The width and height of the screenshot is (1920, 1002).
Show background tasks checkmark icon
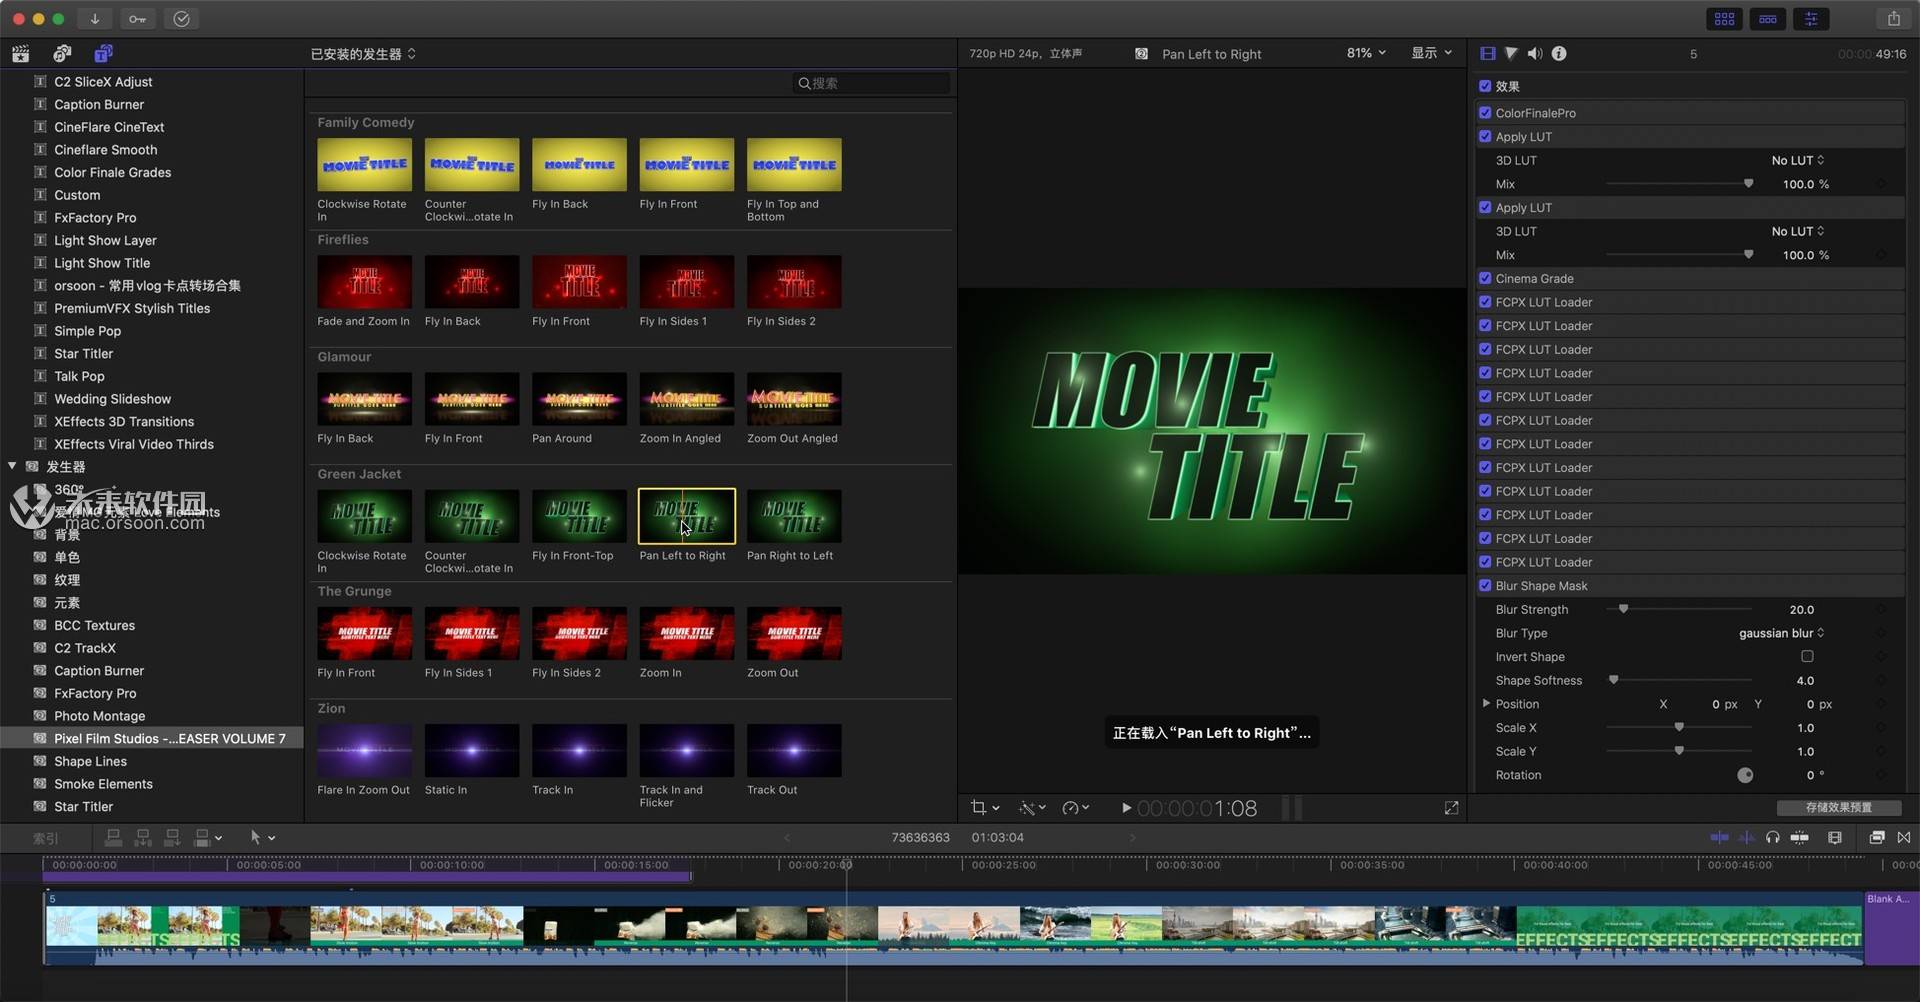click(181, 19)
